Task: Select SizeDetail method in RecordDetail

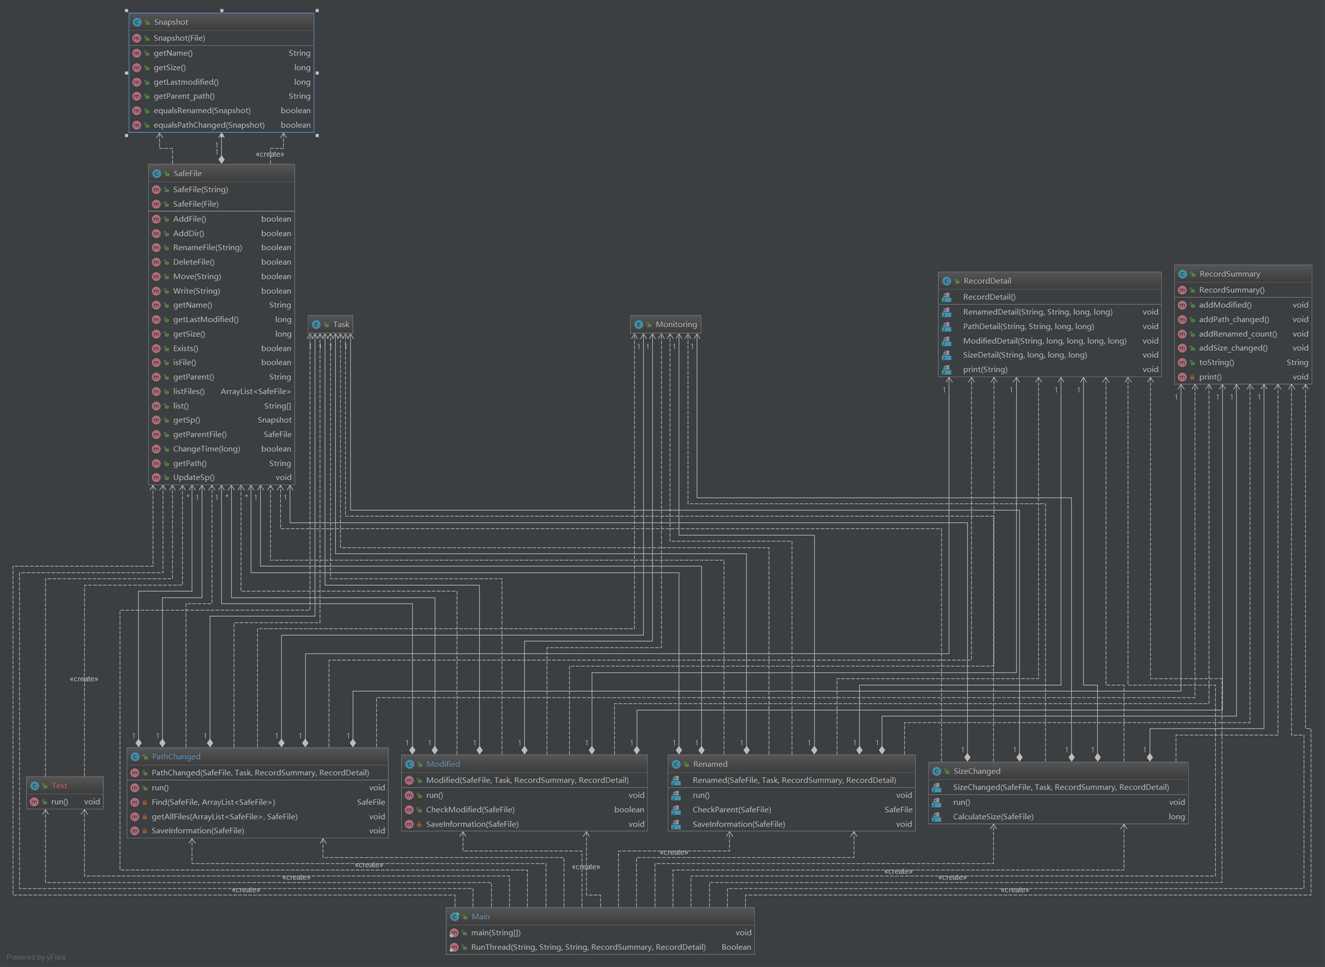Action: click(x=1049, y=355)
